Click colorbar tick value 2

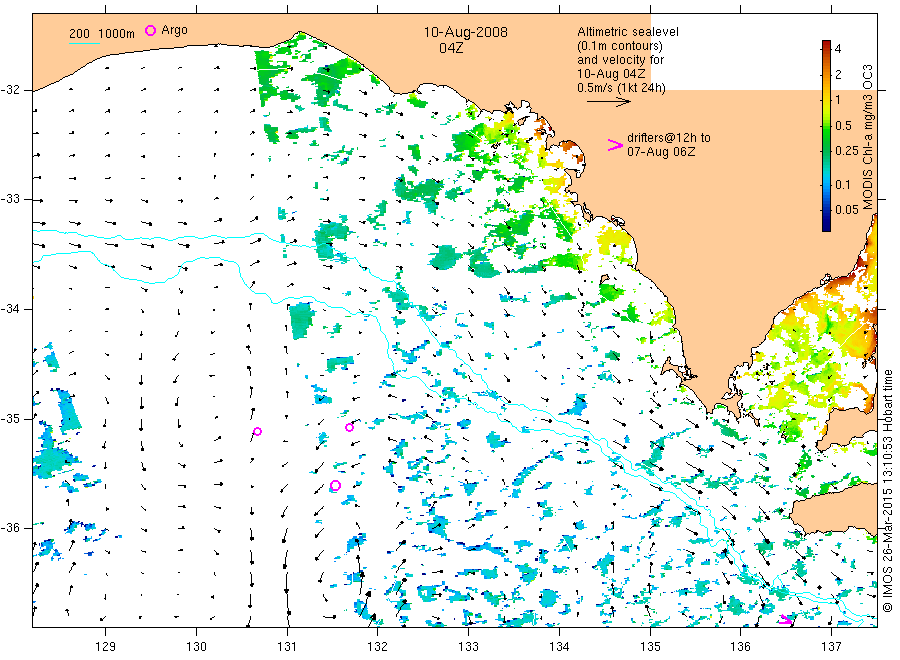[x=838, y=74]
